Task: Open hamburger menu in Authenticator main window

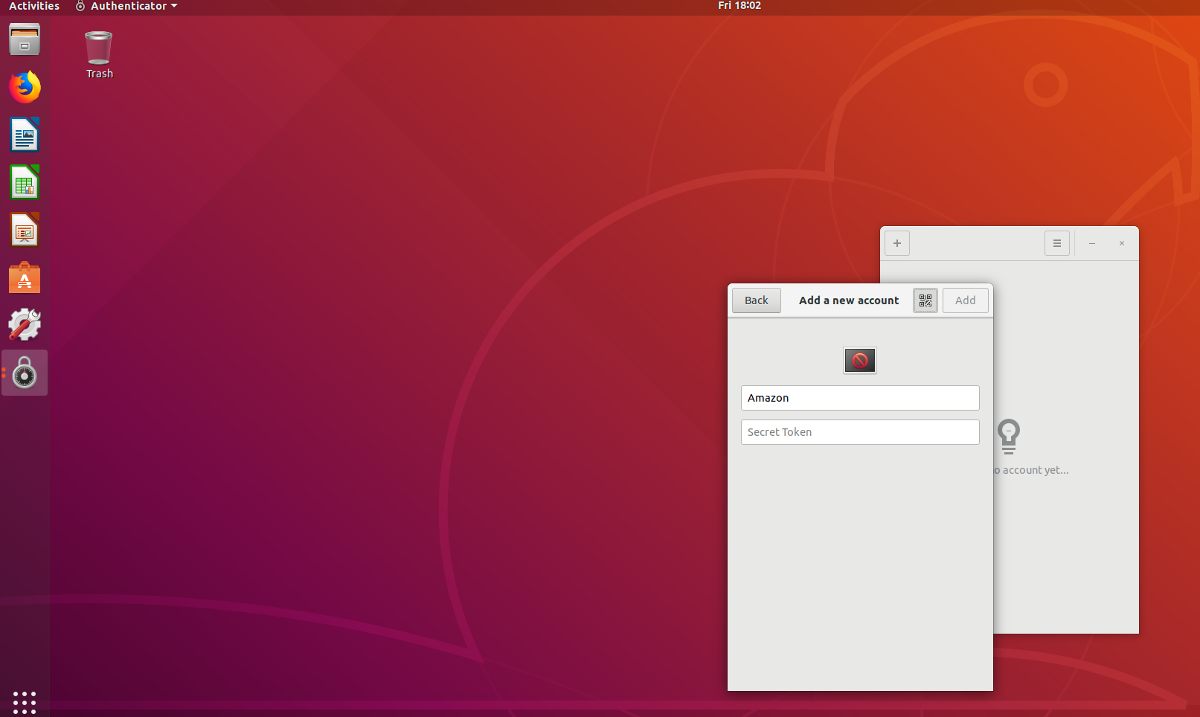Action: [1057, 243]
